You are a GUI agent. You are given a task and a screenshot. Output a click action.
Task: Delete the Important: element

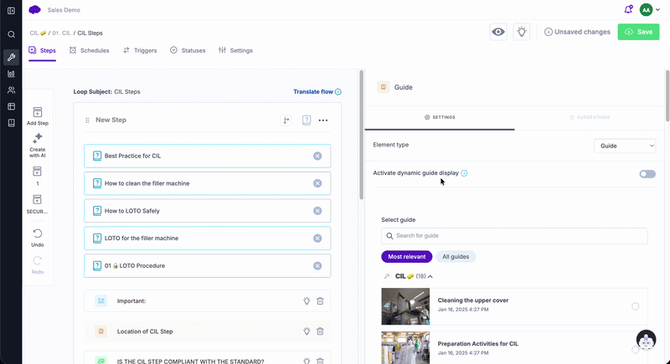320,301
